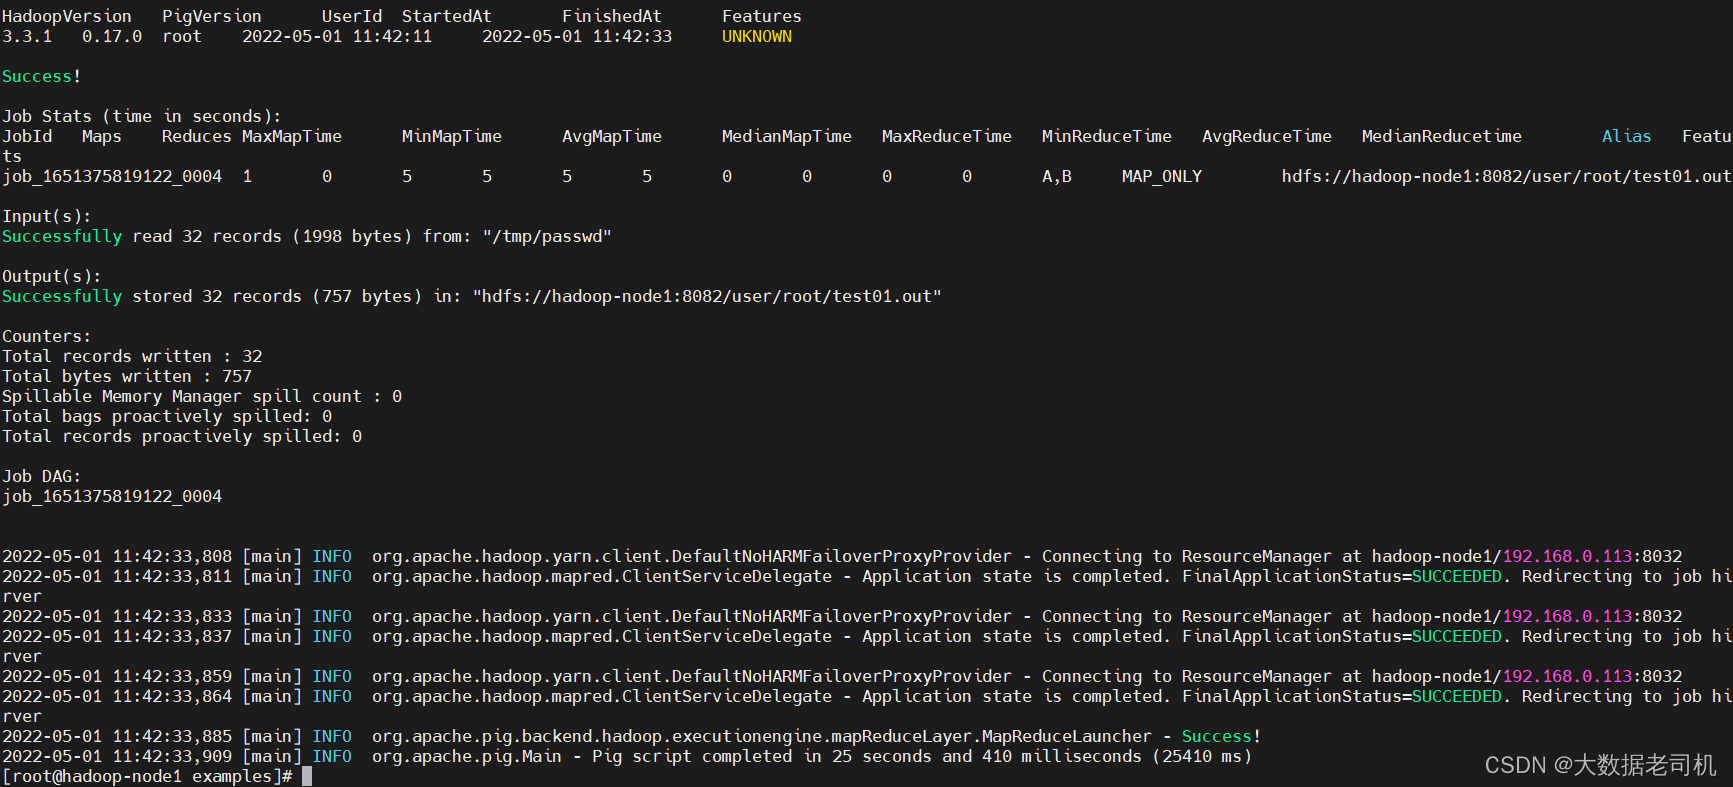Click the 'Job Stats (time in seconds):' line

click(x=142, y=116)
